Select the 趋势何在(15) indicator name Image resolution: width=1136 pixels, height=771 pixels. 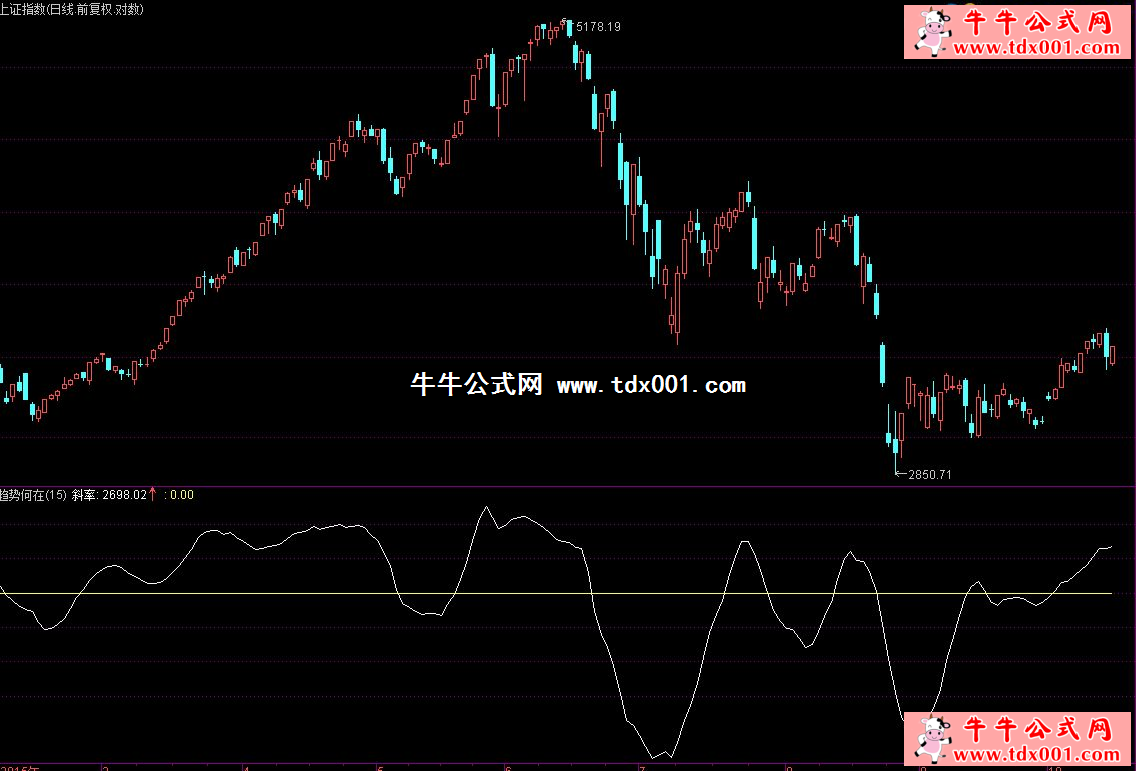pyautogui.click(x=33, y=494)
